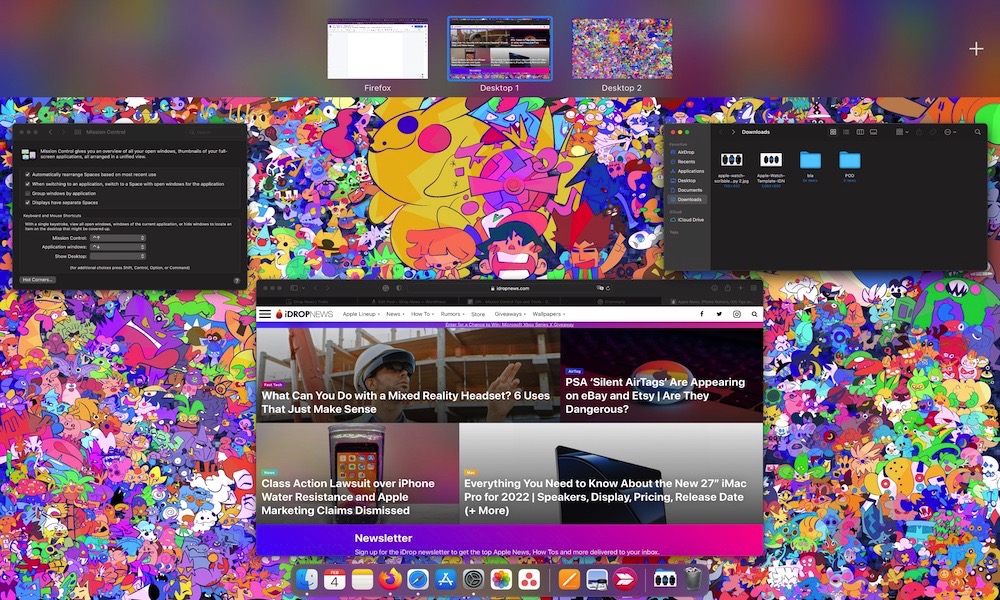Viewport: 1000px width, 600px height.
Task: Open the Microsoft Xbox Series X Giveaway link
Action: pos(509,325)
